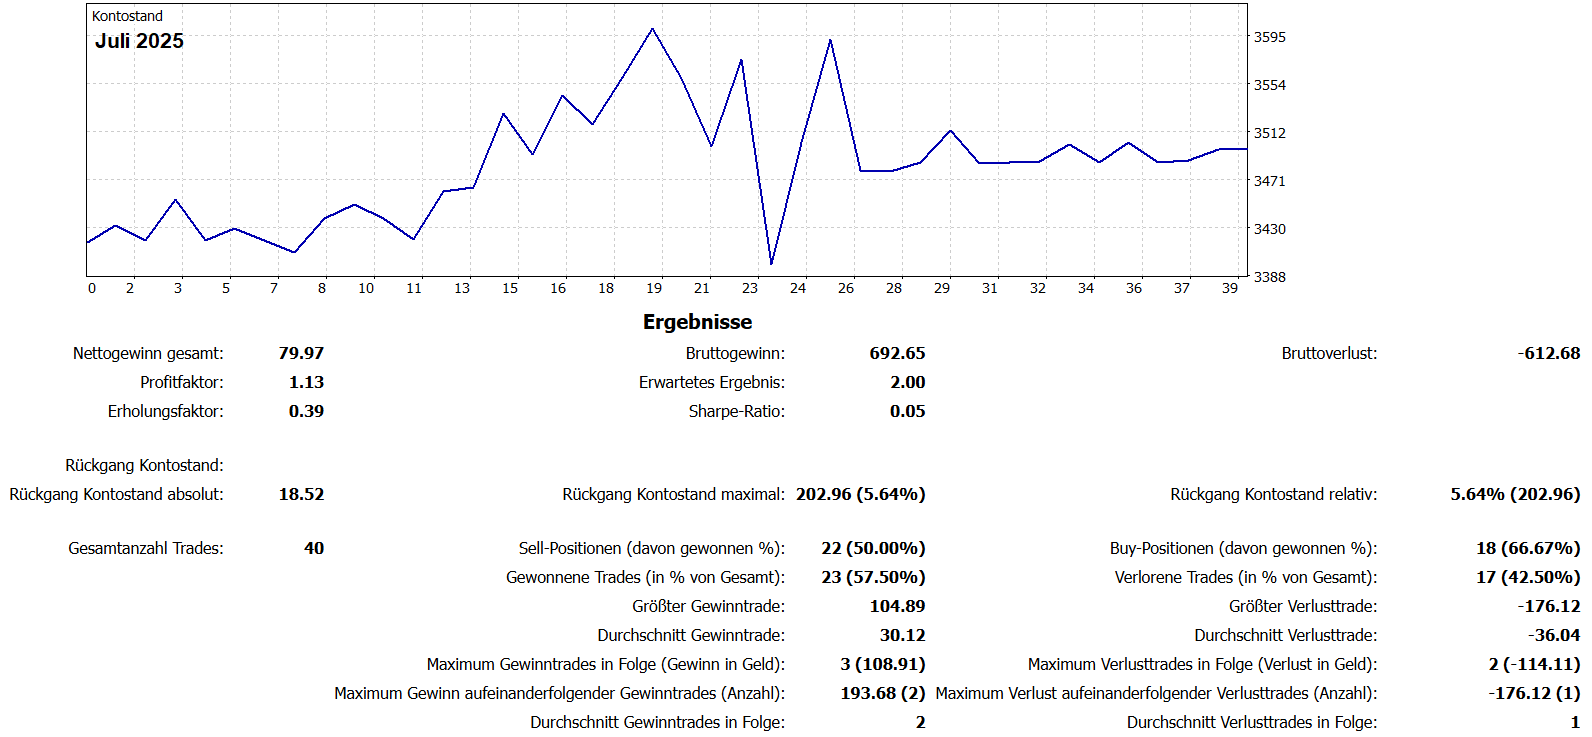Click the Rückgang Kontostand absolut label

point(117,494)
